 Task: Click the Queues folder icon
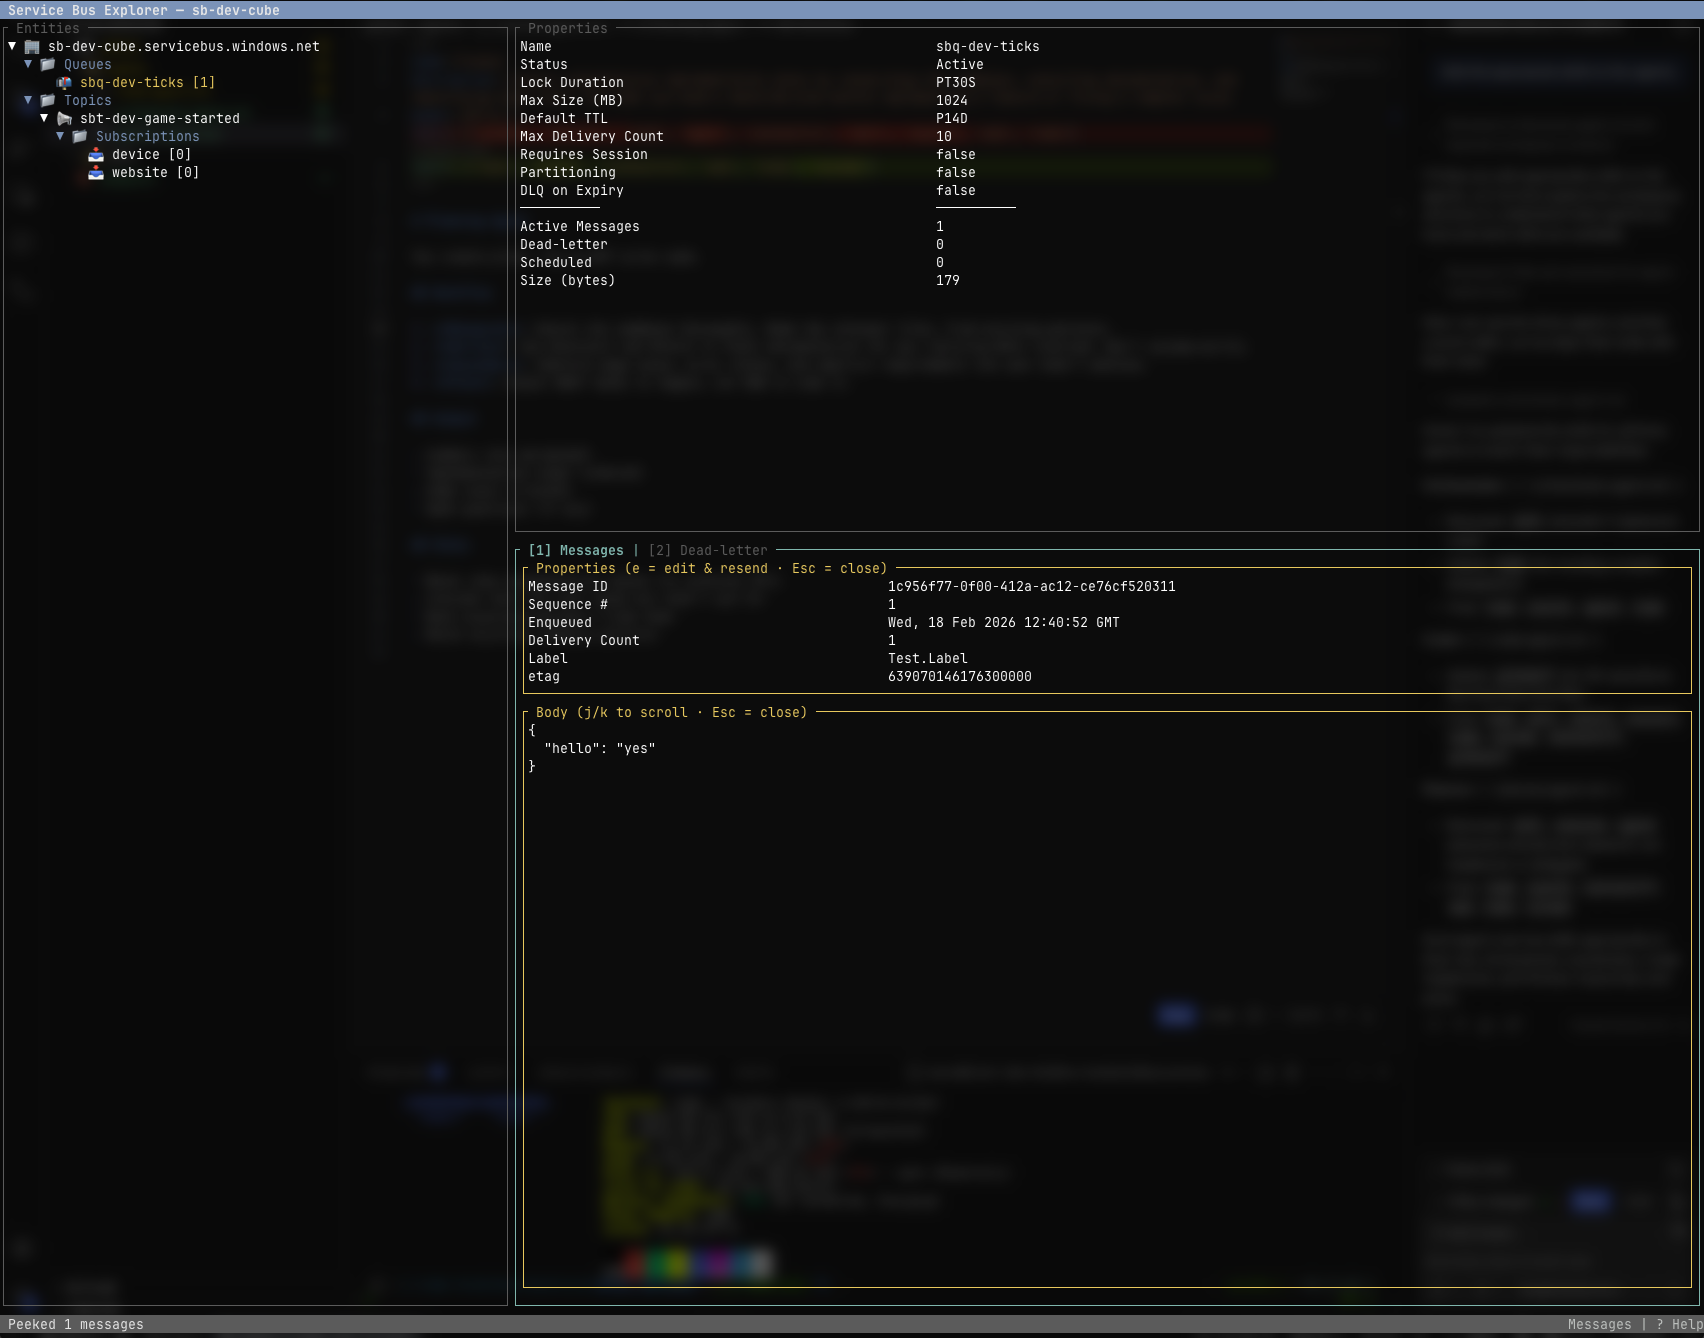(48, 65)
